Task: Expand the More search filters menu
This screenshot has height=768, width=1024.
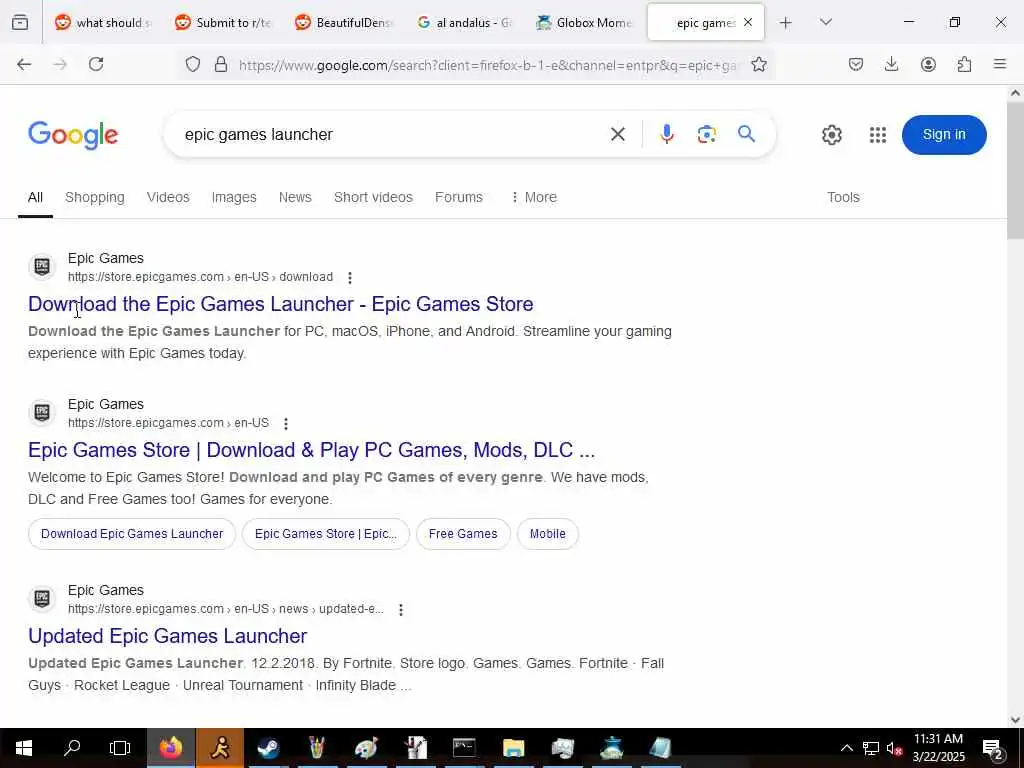Action: click(534, 197)
